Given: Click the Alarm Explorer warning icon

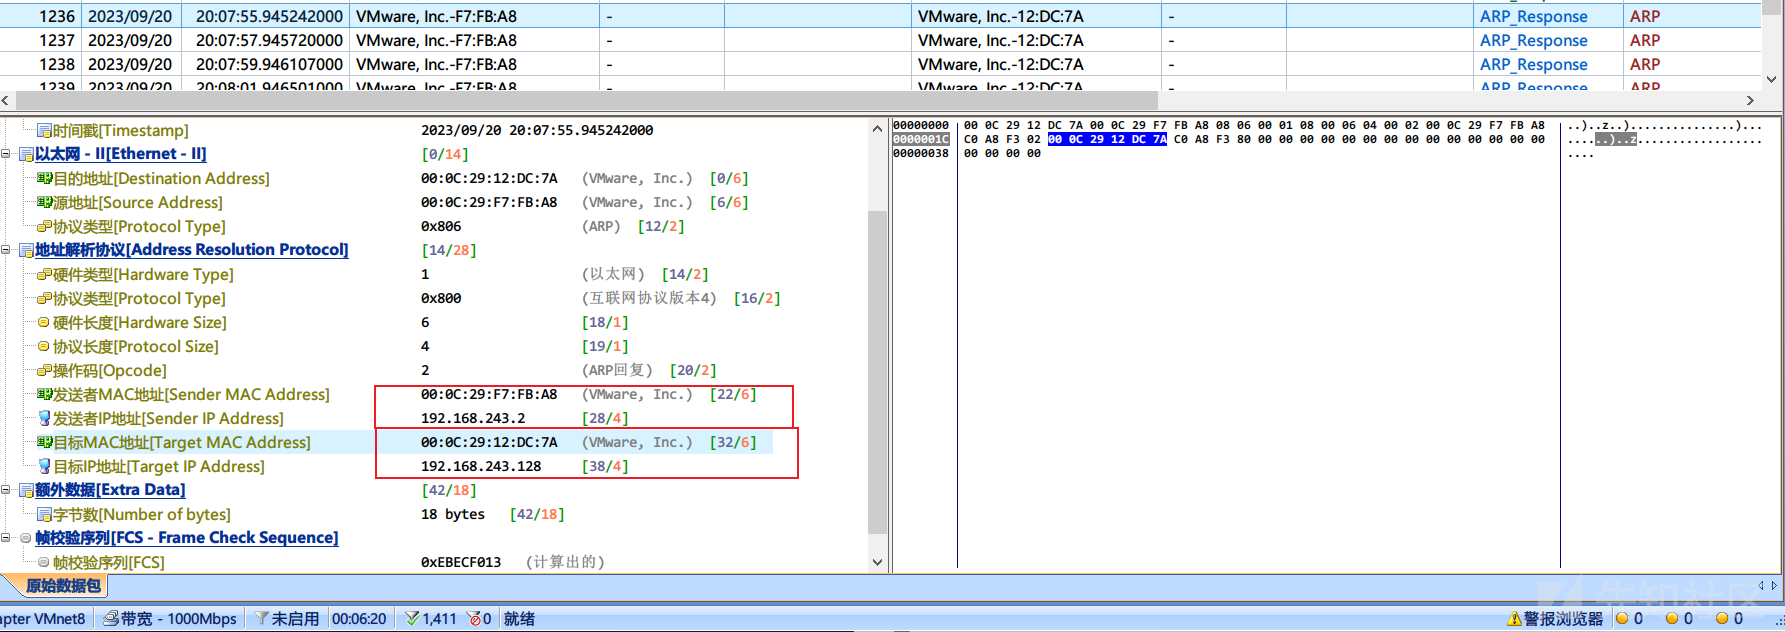Looking at the screenshot, I should (1514, 619).
